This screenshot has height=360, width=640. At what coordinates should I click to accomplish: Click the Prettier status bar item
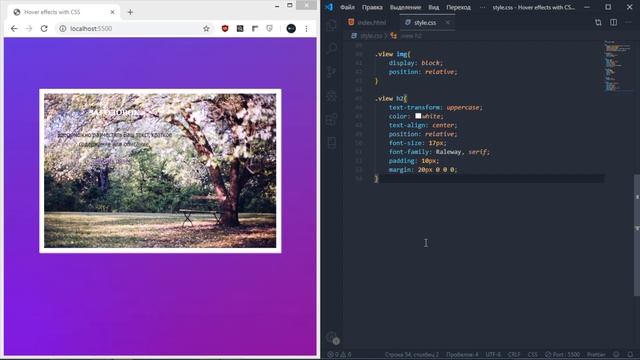tap(596, 354)
